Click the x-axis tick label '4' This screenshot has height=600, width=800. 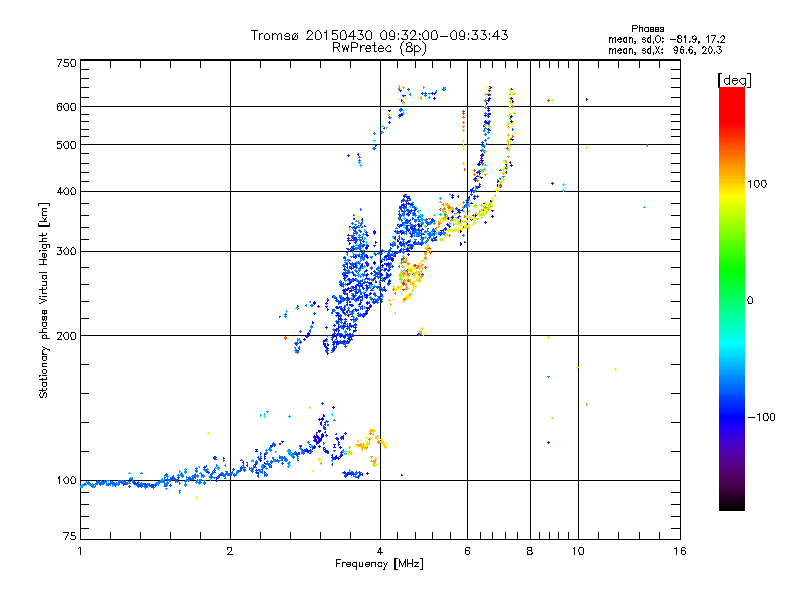click(x=380, y=551)
